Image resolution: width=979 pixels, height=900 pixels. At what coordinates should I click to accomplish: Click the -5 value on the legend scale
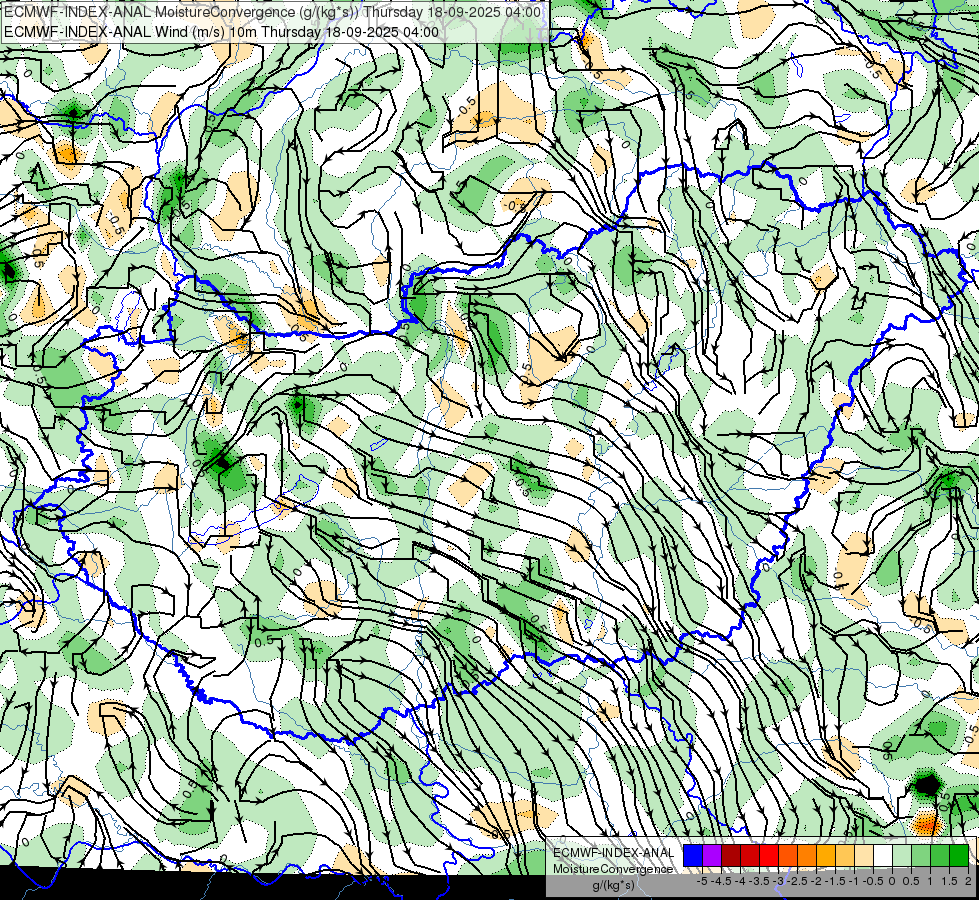[x=702, y=881]
